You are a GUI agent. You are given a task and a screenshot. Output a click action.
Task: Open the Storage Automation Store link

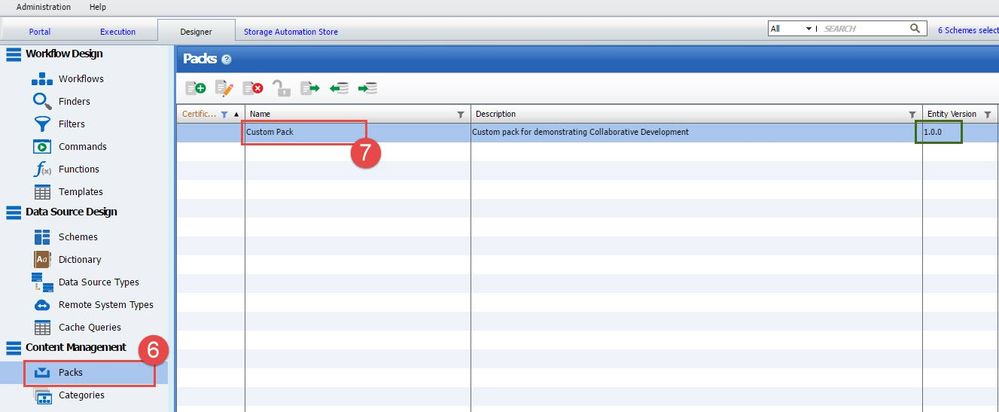click(x=291, y=32)
